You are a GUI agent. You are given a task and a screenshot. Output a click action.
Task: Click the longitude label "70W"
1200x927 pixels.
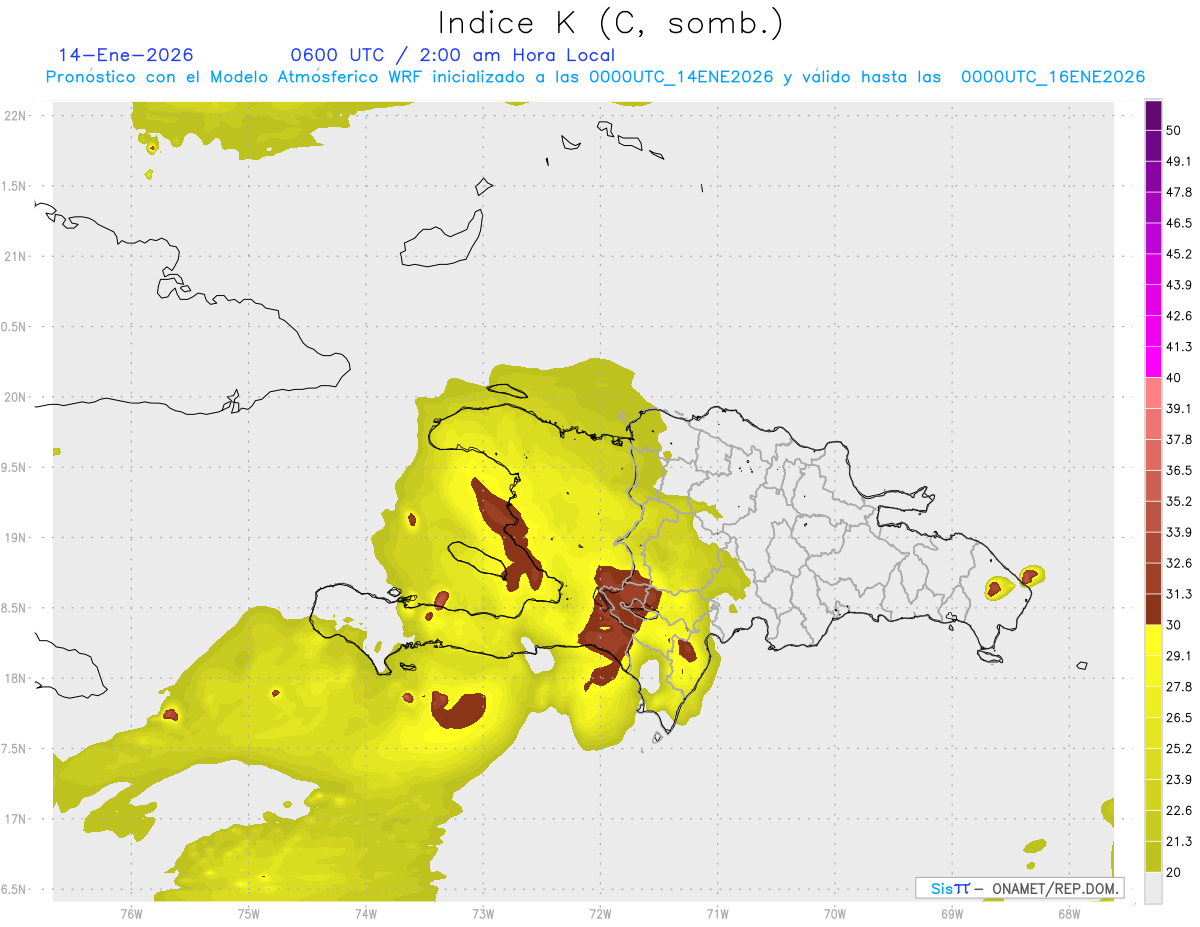[834, 913]
